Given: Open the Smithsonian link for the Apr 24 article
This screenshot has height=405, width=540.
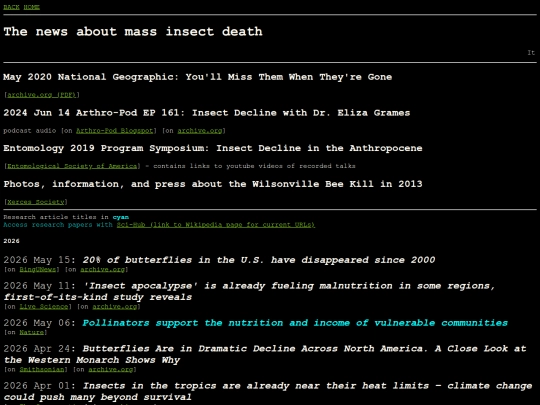Looking at the screenshot, I should (x=42, y=370).
